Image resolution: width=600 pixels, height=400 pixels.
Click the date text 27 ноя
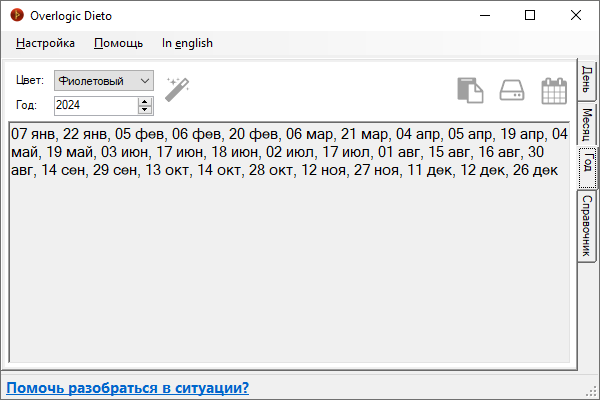click(x=376, y=170)
